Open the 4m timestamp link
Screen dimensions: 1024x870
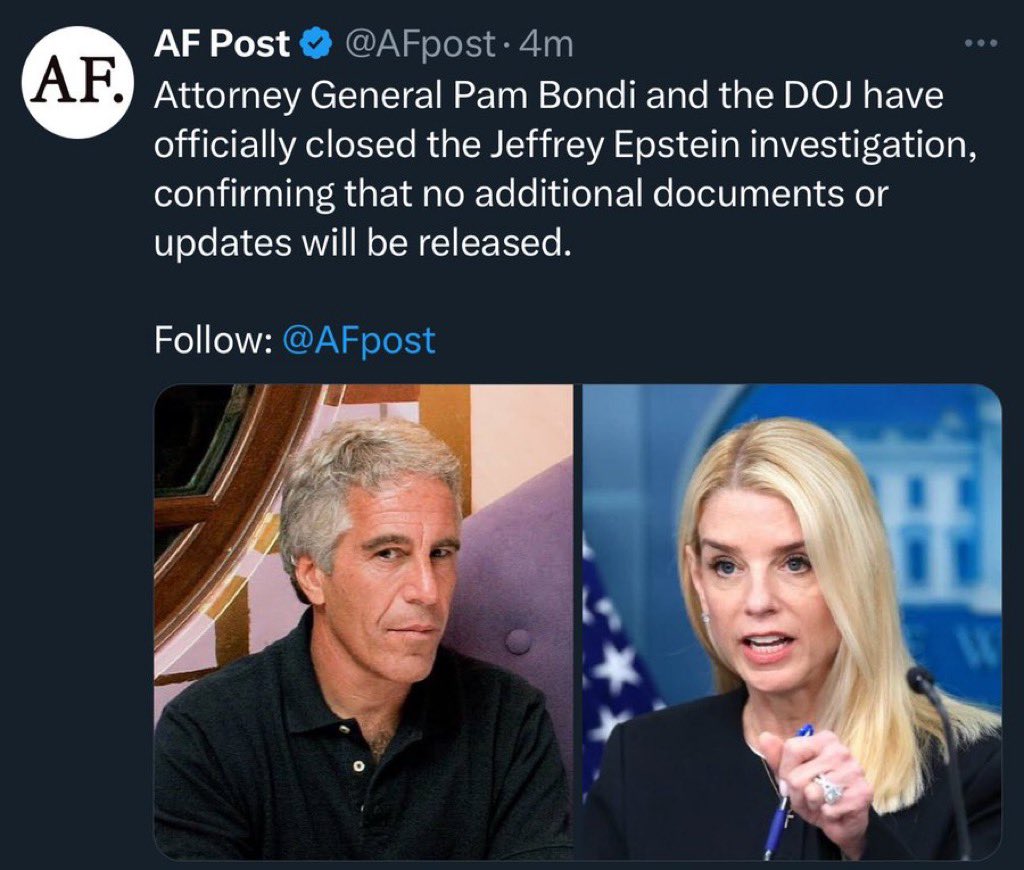(551, 44)
